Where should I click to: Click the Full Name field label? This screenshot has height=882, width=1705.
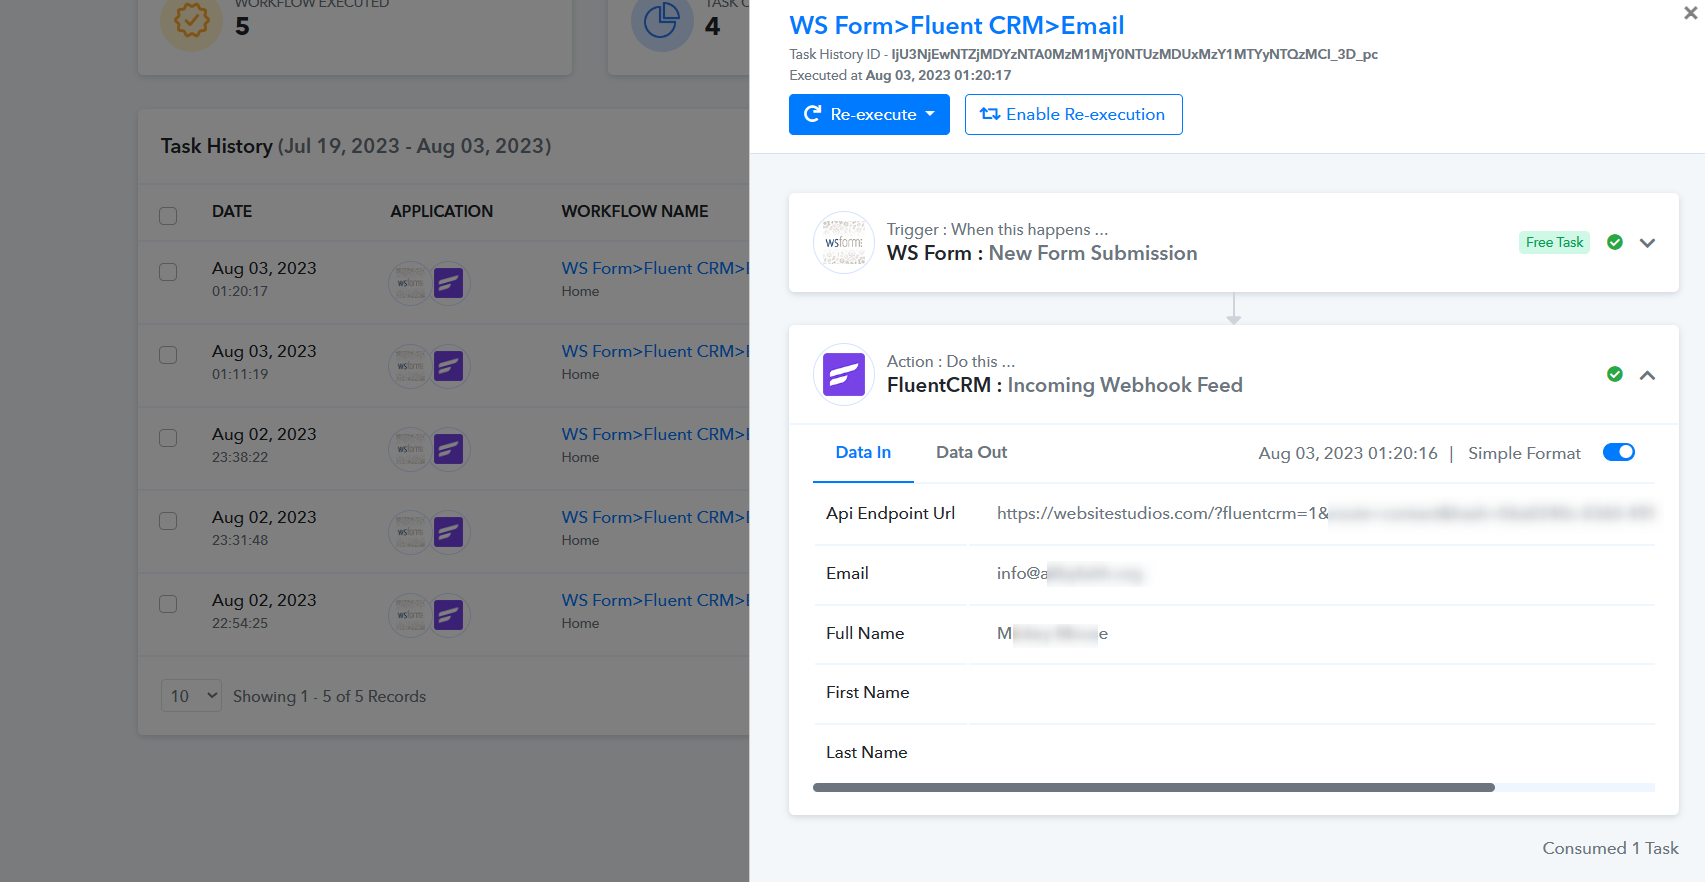tap(865, 633)
